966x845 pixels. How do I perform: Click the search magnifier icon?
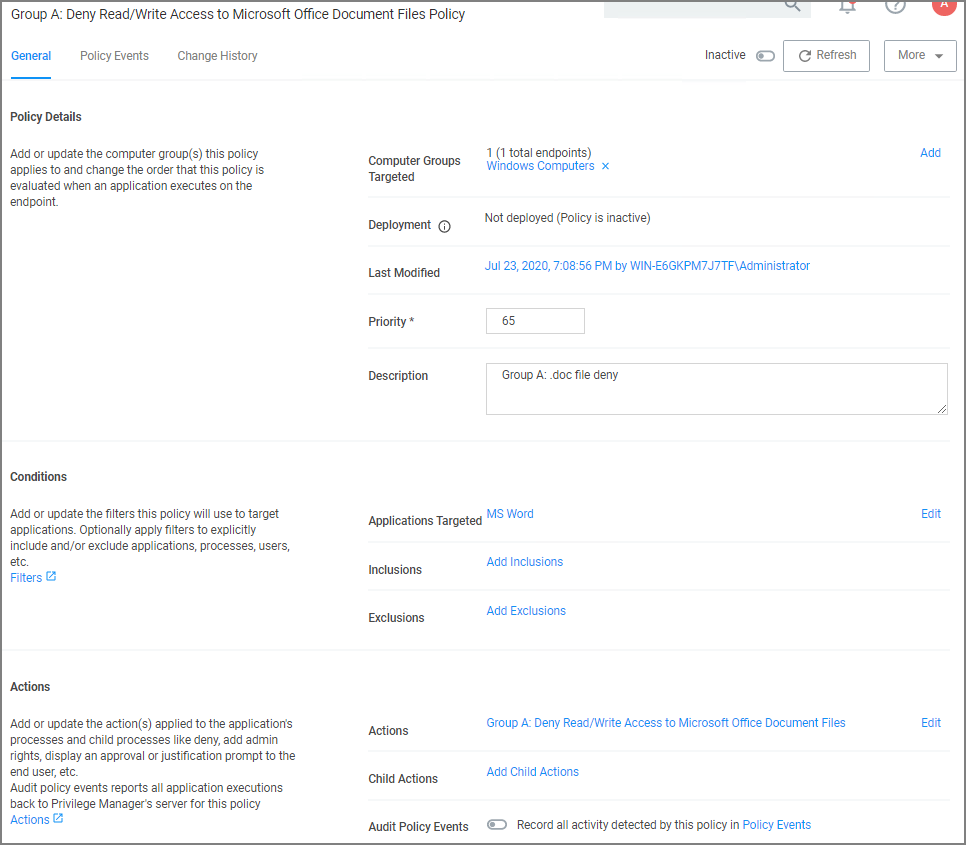[791, 5]
